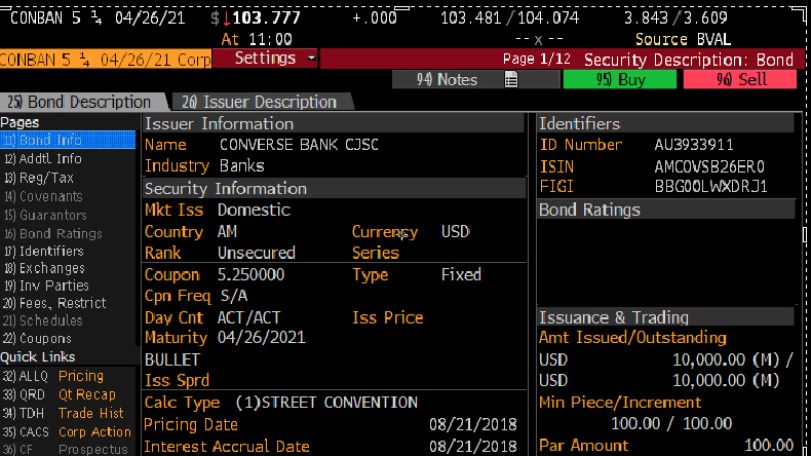Open Identifiers page in sidebar
This screenshot has width=811, height=456.
tap(43, 251)
